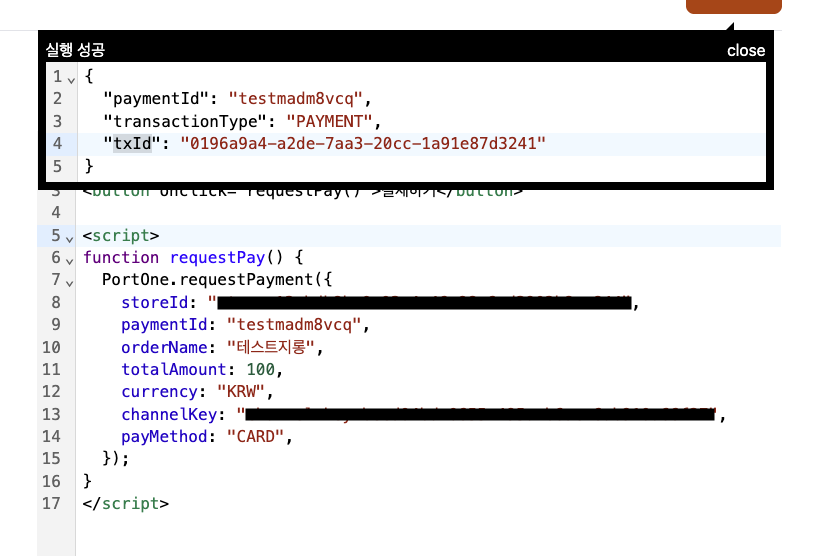The height and width of the screenshot is (556, 814).
Task: Click the "CARD" payMethod value
Action: [x=255, y=437]
